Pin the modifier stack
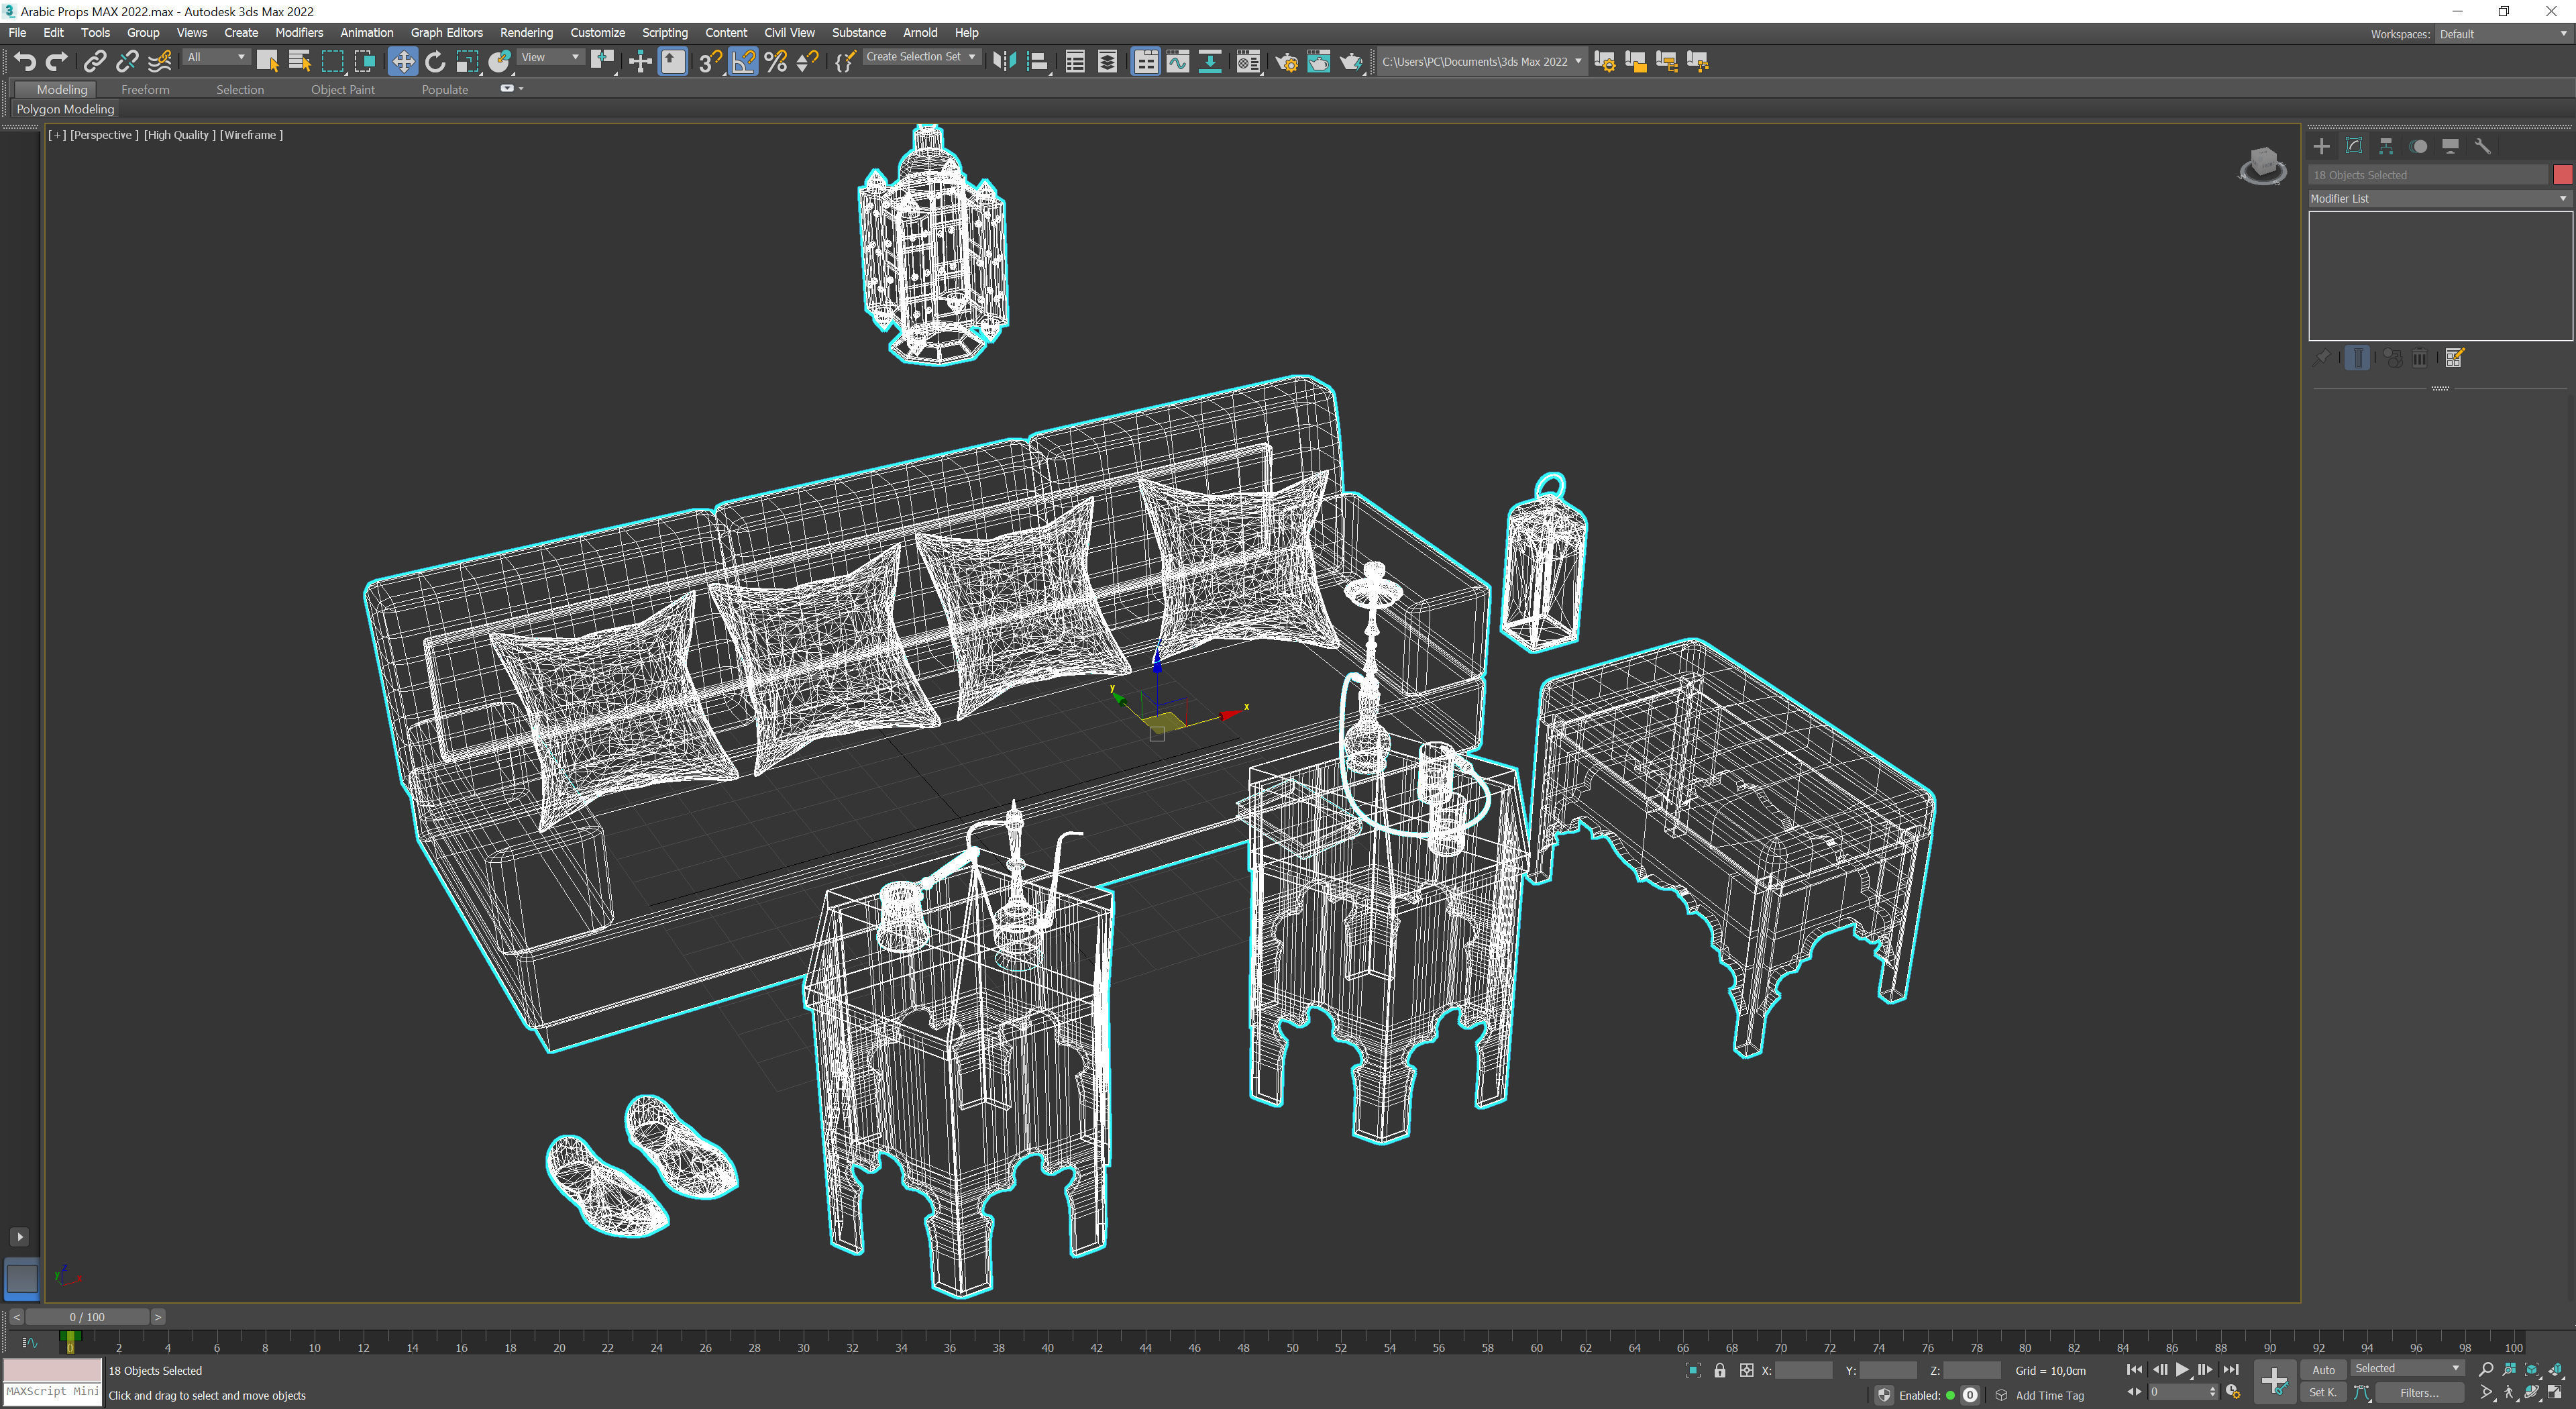 point(2322,357)
